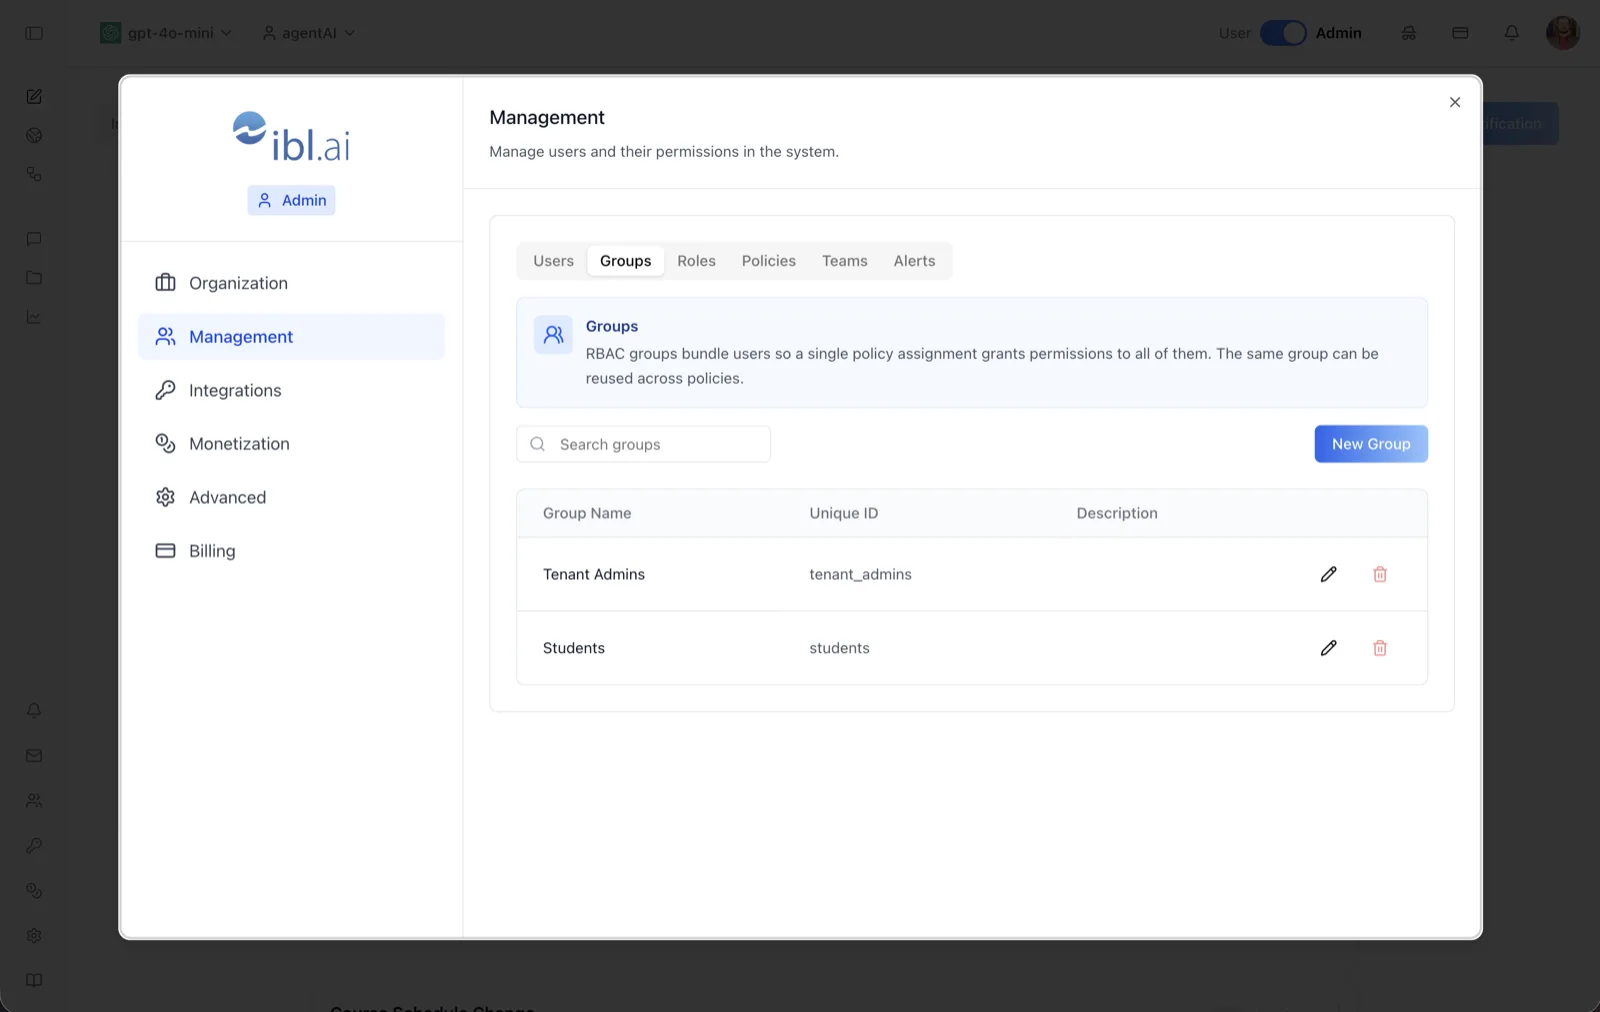
Task: Open the Integrations section
Action: (291, 390)
